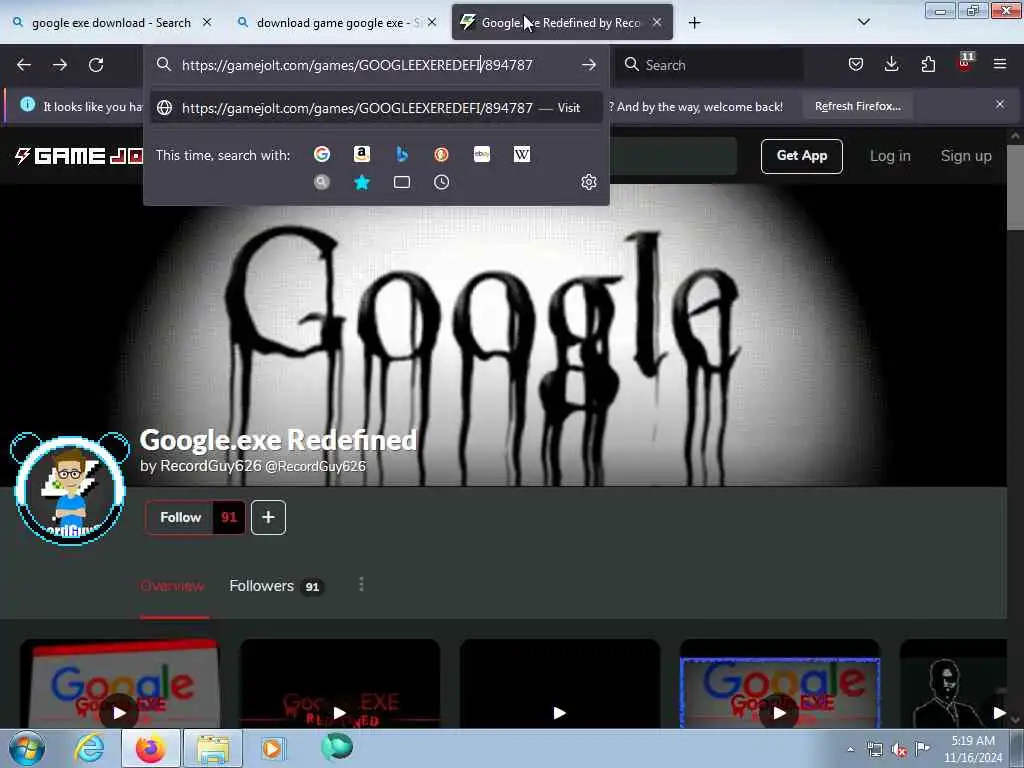Search this time with DuckDuckGo
This screenshot has width=1024, height=768.
point(441,154)
